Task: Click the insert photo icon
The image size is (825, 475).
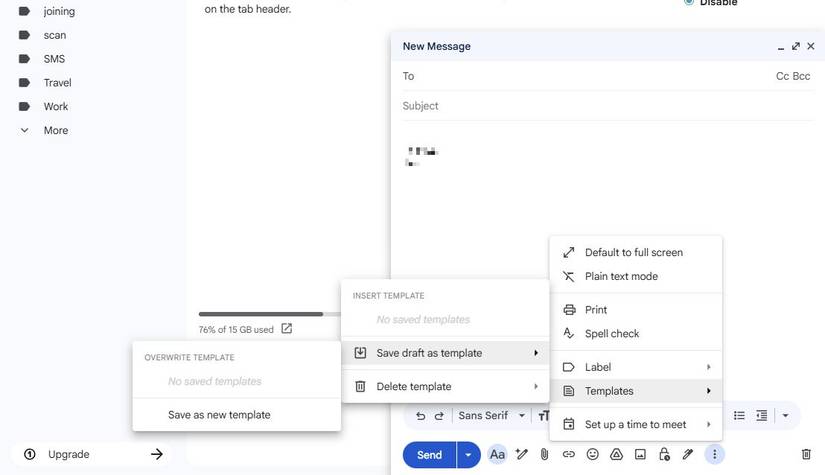Action: (640, 454)
